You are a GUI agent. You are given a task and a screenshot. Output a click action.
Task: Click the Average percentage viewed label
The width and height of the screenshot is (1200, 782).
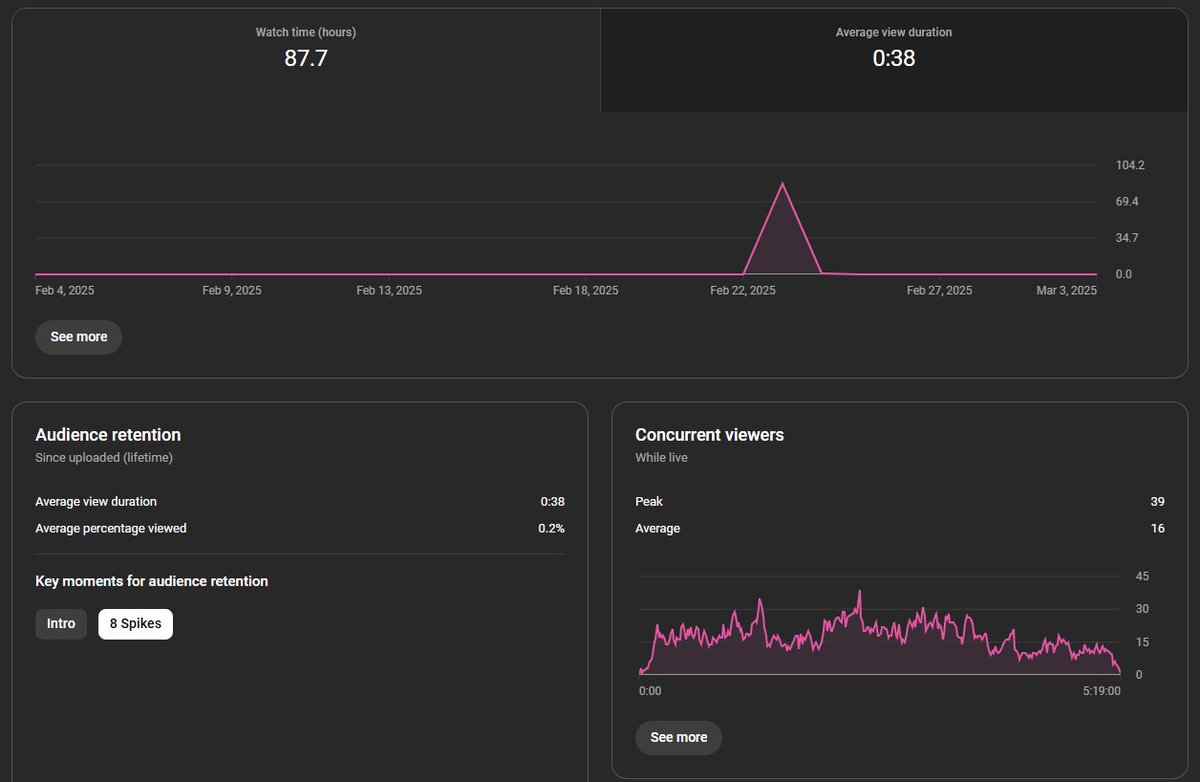tap(111, 528)
